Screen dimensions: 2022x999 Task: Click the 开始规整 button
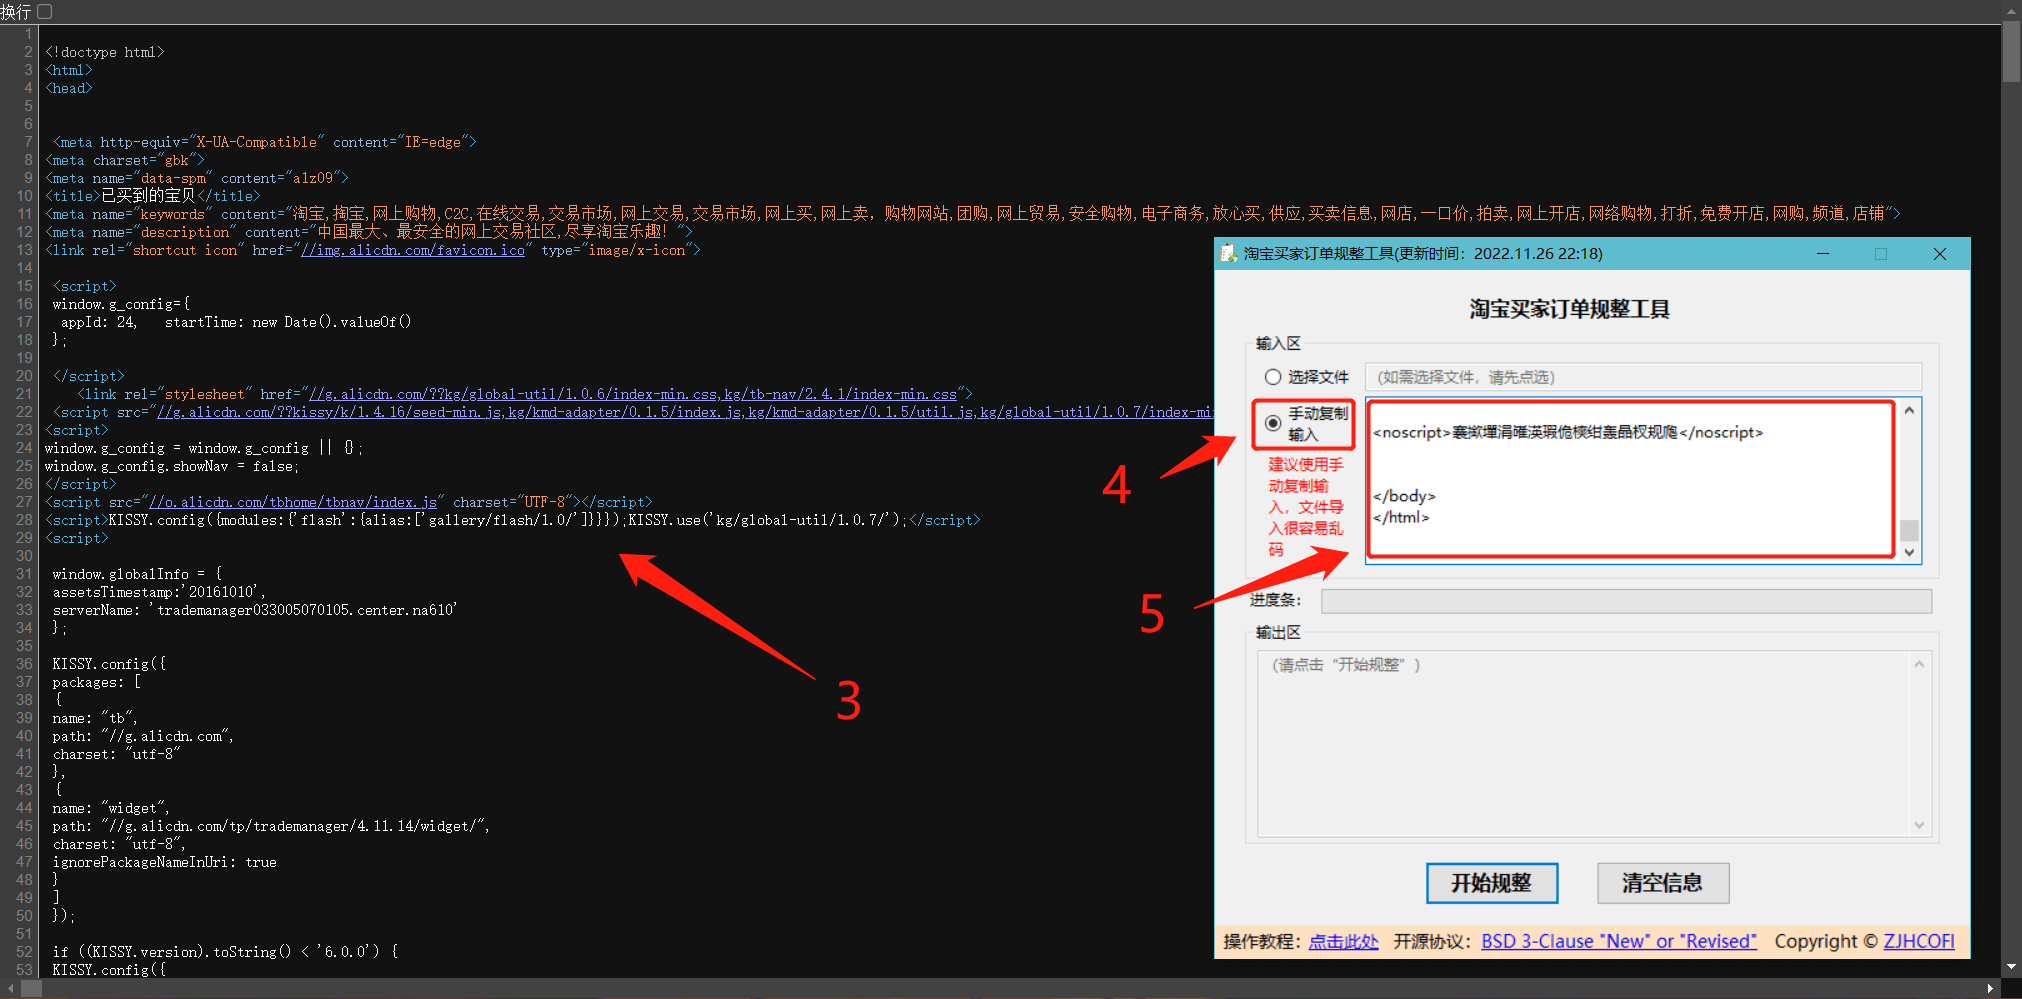pos(1491,883)
